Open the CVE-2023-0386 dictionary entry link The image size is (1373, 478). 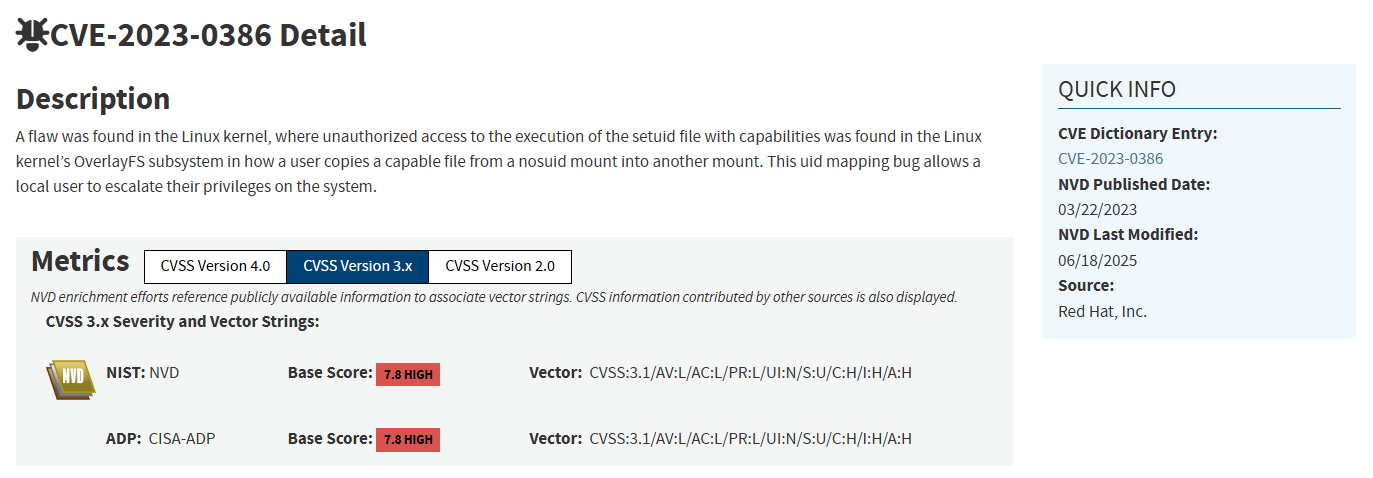tap(1110, 158)
